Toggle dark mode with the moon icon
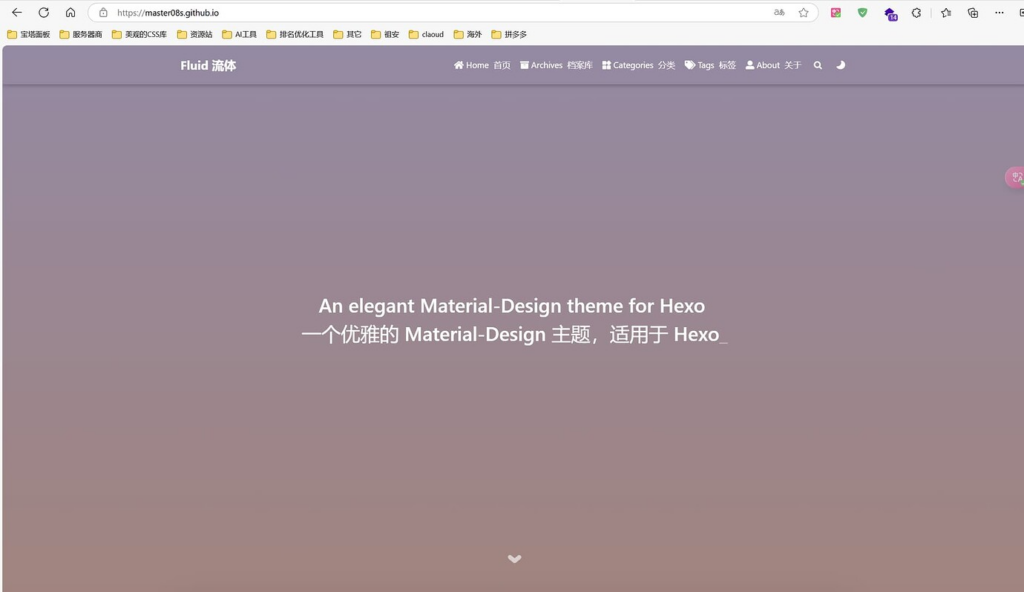1024x592 pixels. tap(840, 65)
